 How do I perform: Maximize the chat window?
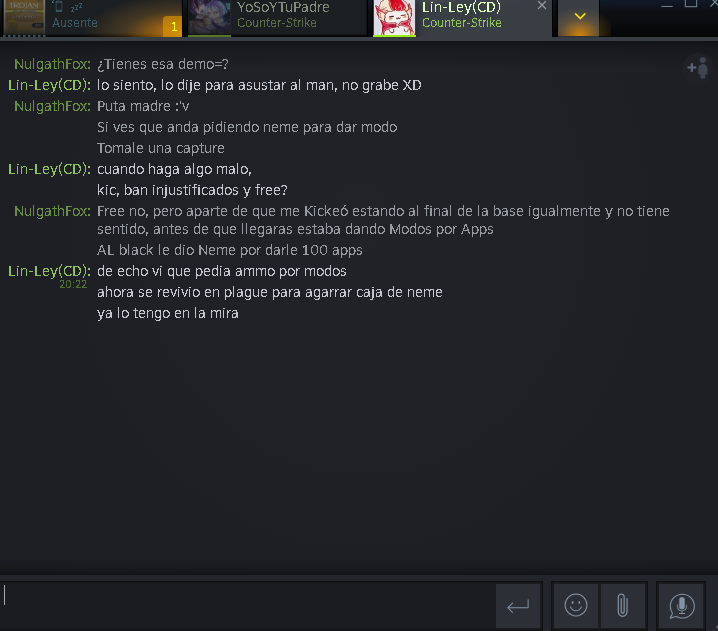coord(691,4)
